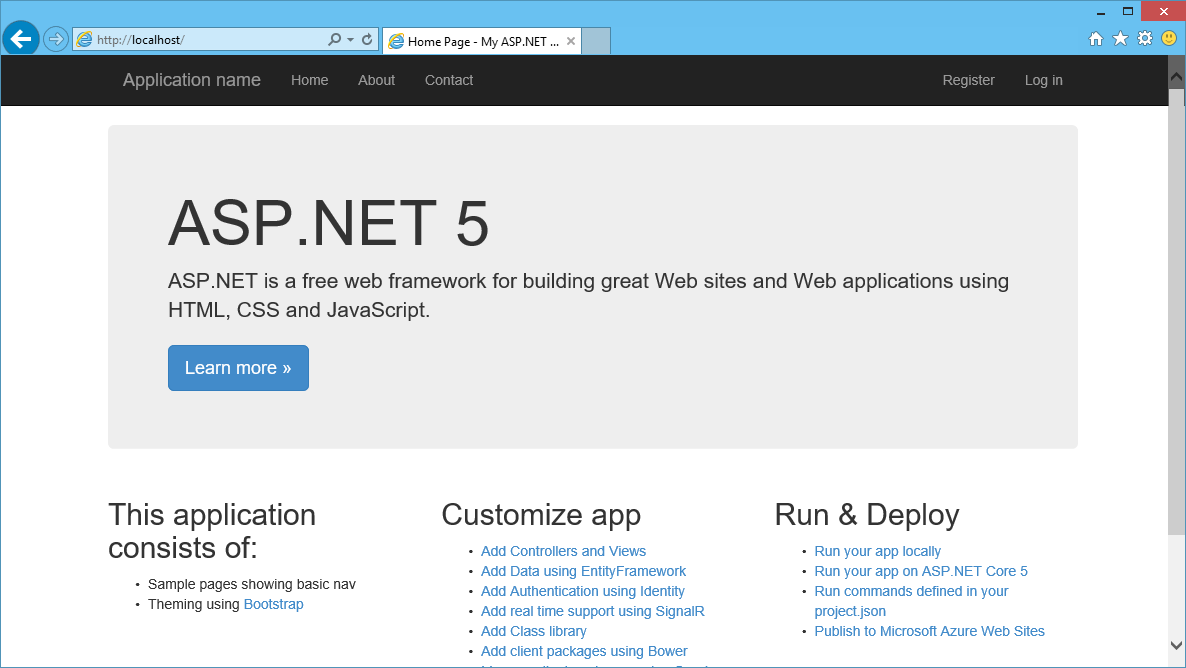Open the Tools gear icon
Image resolution: width=1186 pixels, height=668 pixels.
[x=1145, y=39]
